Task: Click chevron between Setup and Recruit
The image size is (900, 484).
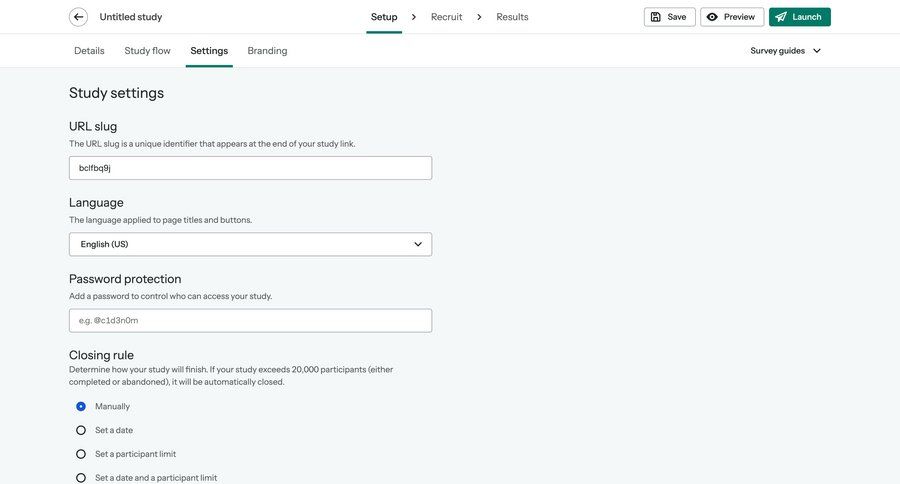Action: (x=414, y=17)
